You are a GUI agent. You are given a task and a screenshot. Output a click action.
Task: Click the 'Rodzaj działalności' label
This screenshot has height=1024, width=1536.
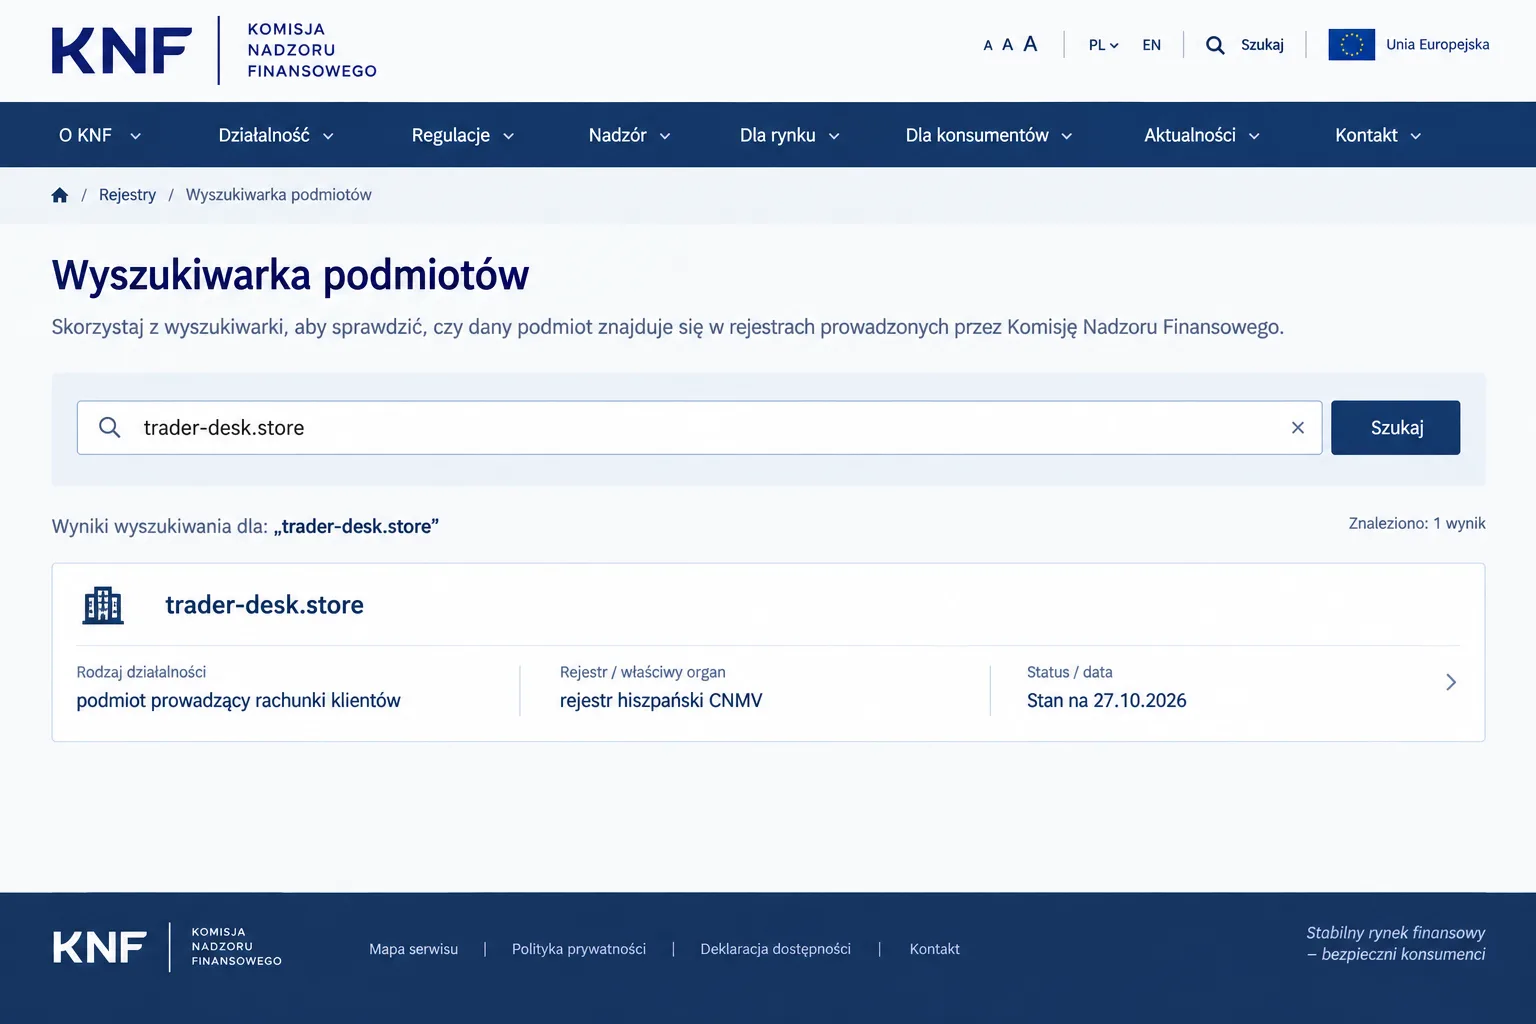[141, 672]
